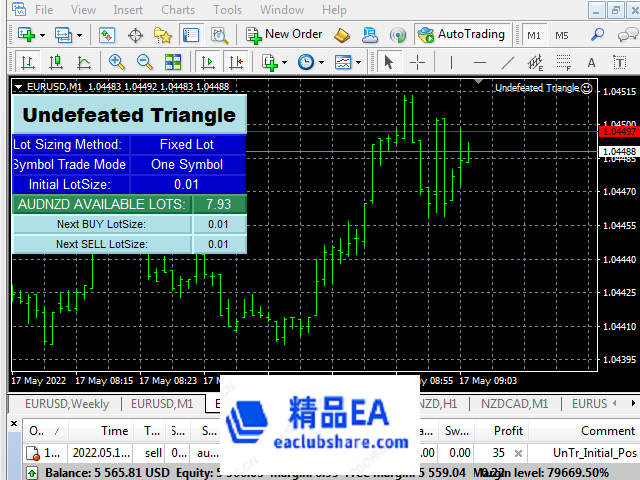Click the search magnifier icon
The width and height of the screenshot is (640, 480).
598,35
